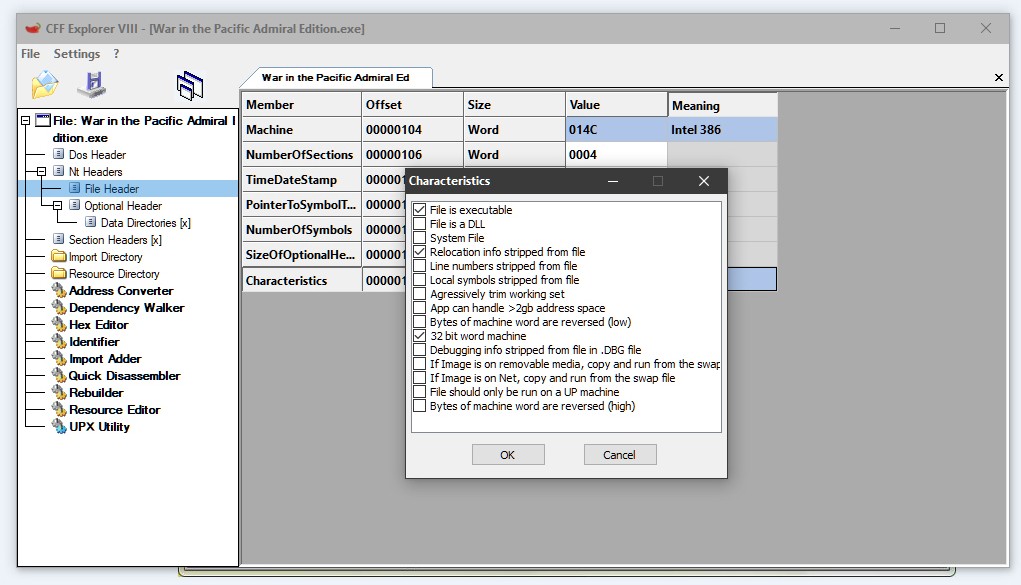1021x585 pixels.
Task: Minimize the Characteristics dialog
Action: click(613, 180)
